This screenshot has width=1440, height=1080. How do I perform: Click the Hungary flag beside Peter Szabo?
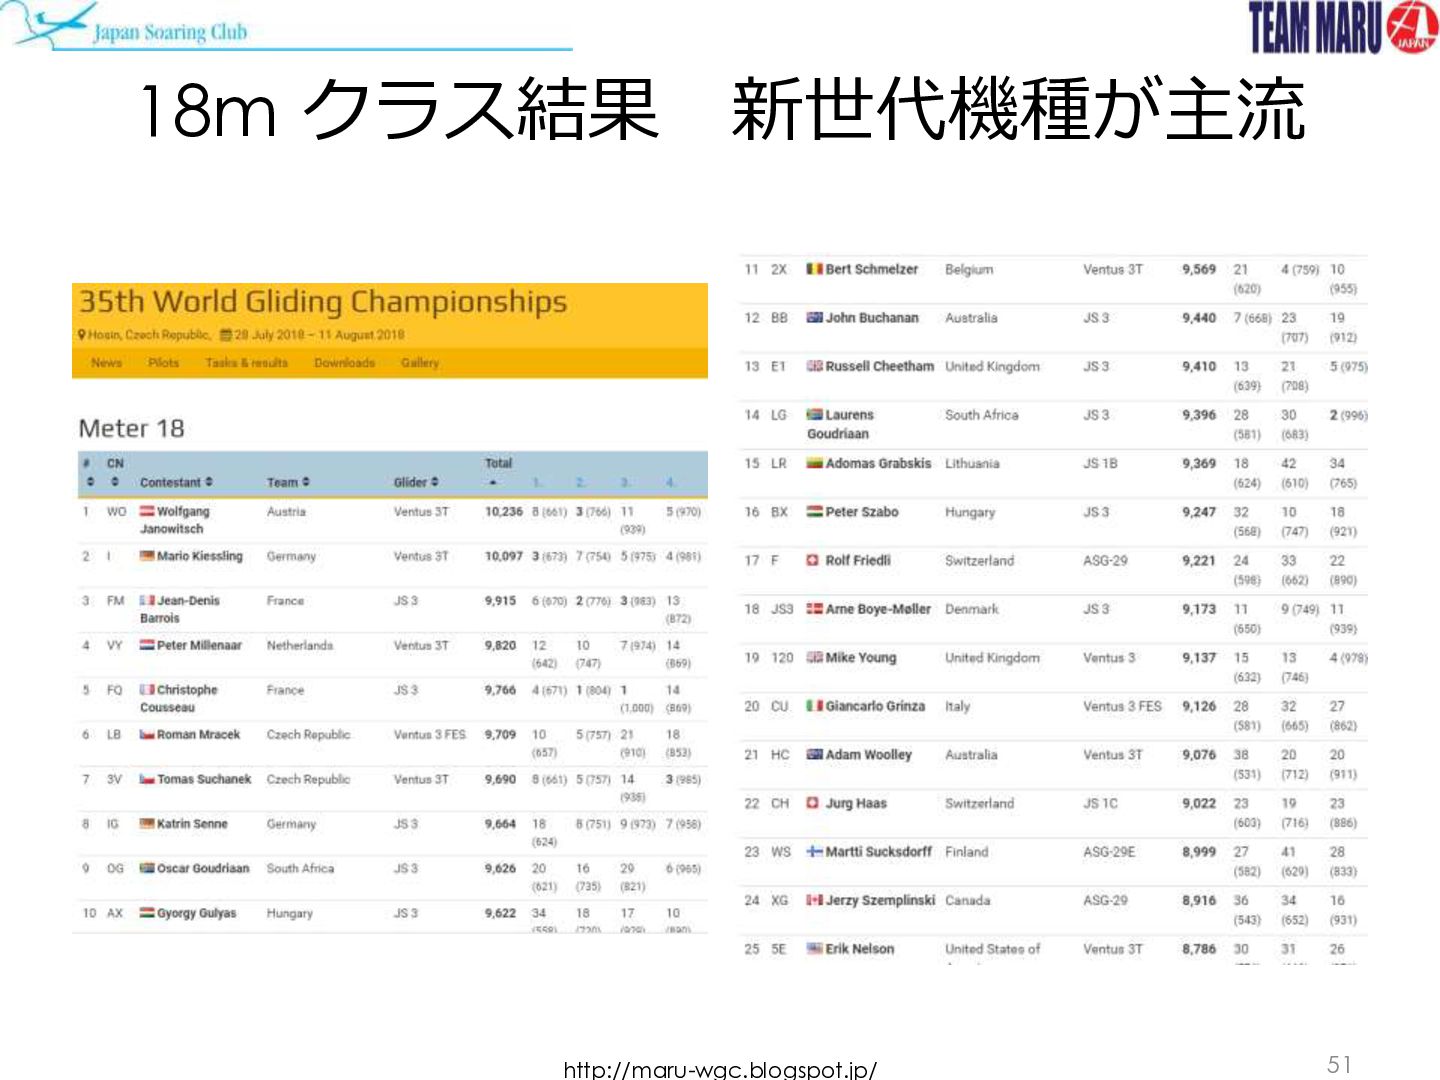point(814,511)
